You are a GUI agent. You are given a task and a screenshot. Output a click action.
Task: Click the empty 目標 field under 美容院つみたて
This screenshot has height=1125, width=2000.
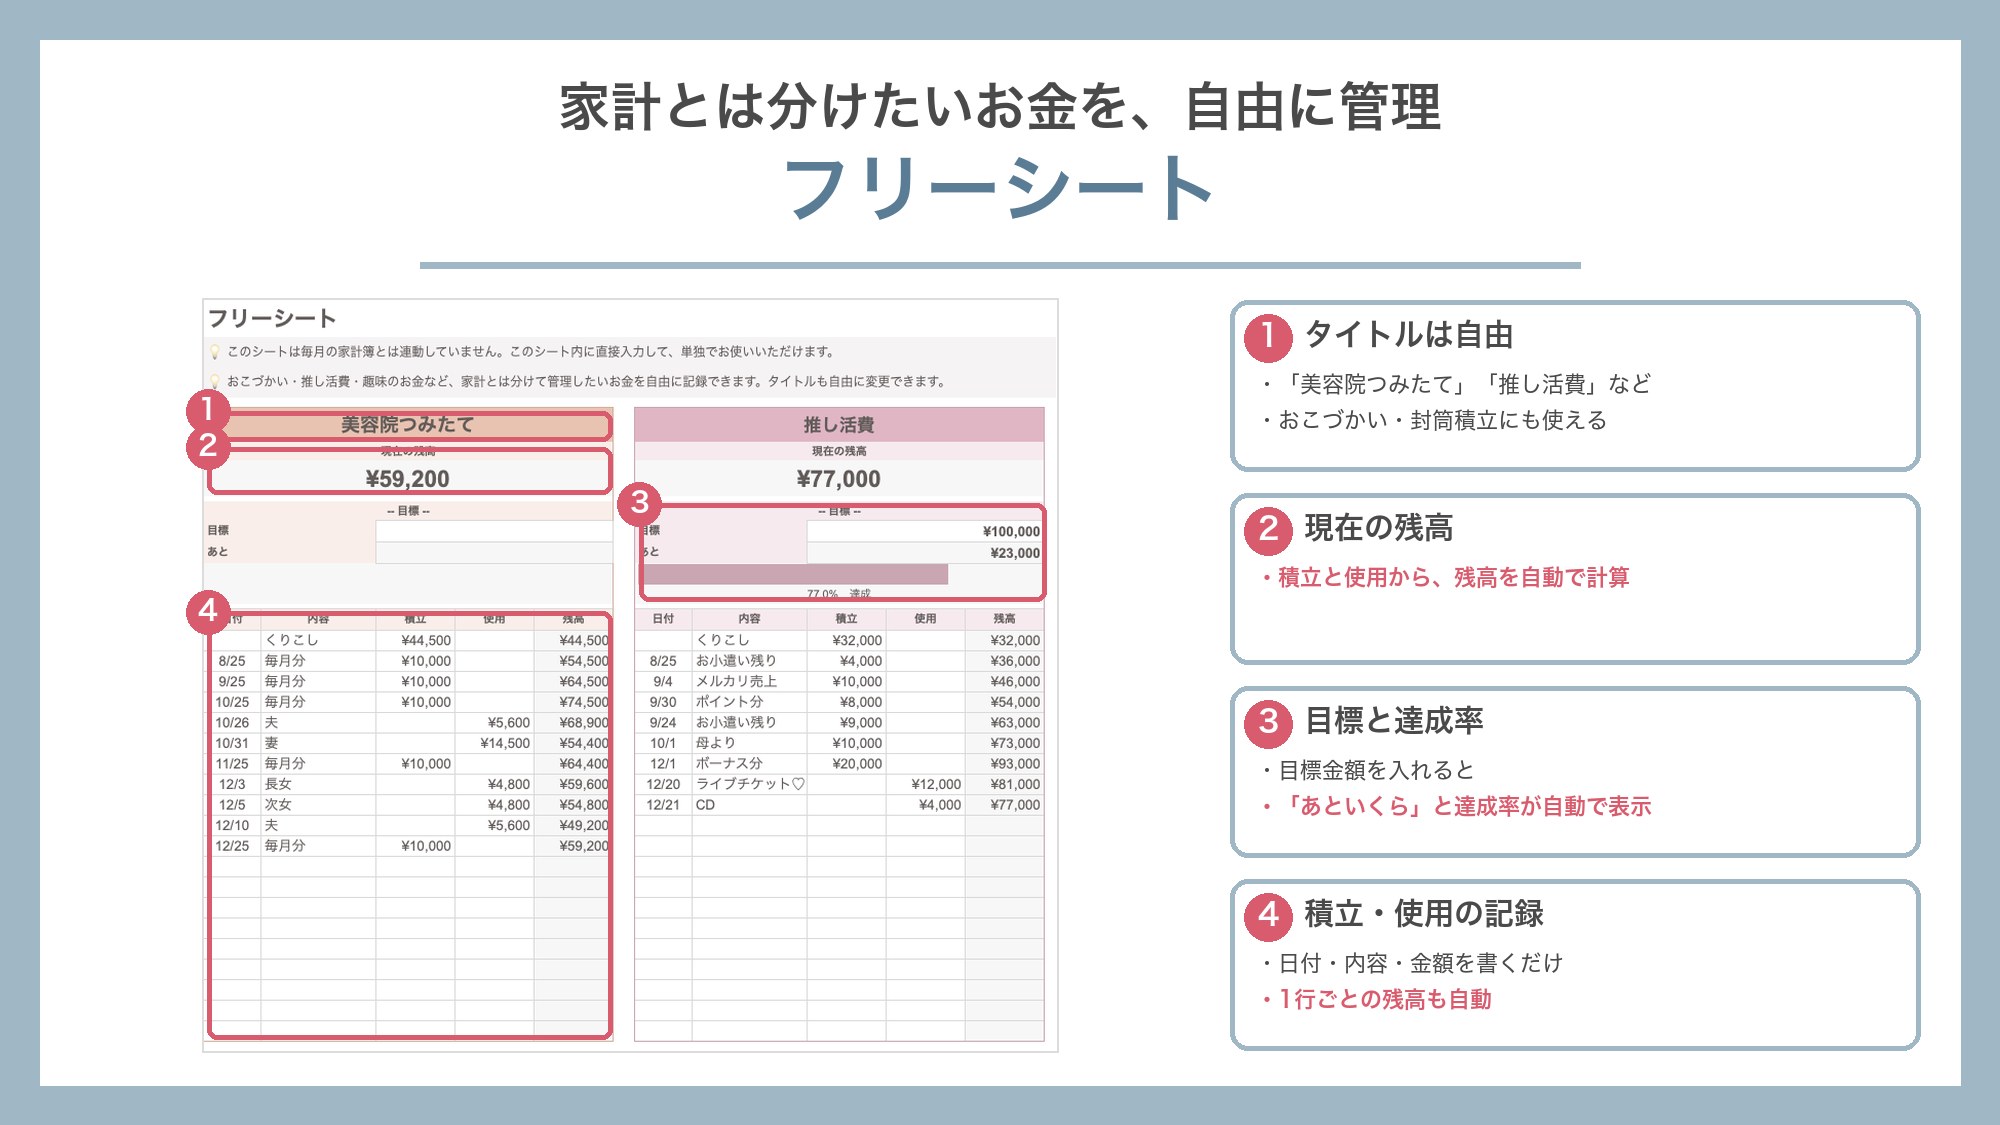(494, 531)
